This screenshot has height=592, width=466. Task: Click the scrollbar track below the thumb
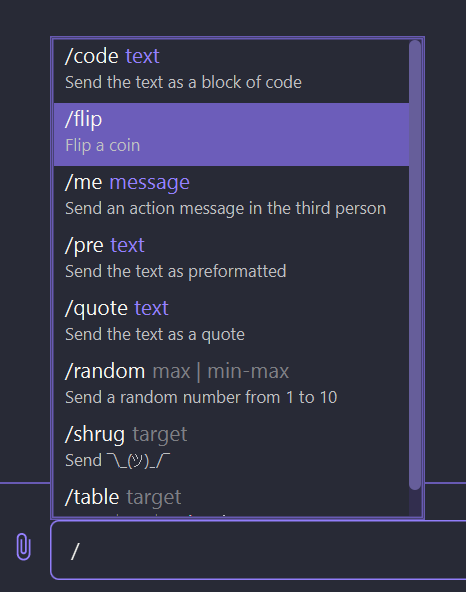tap(415, 503)
